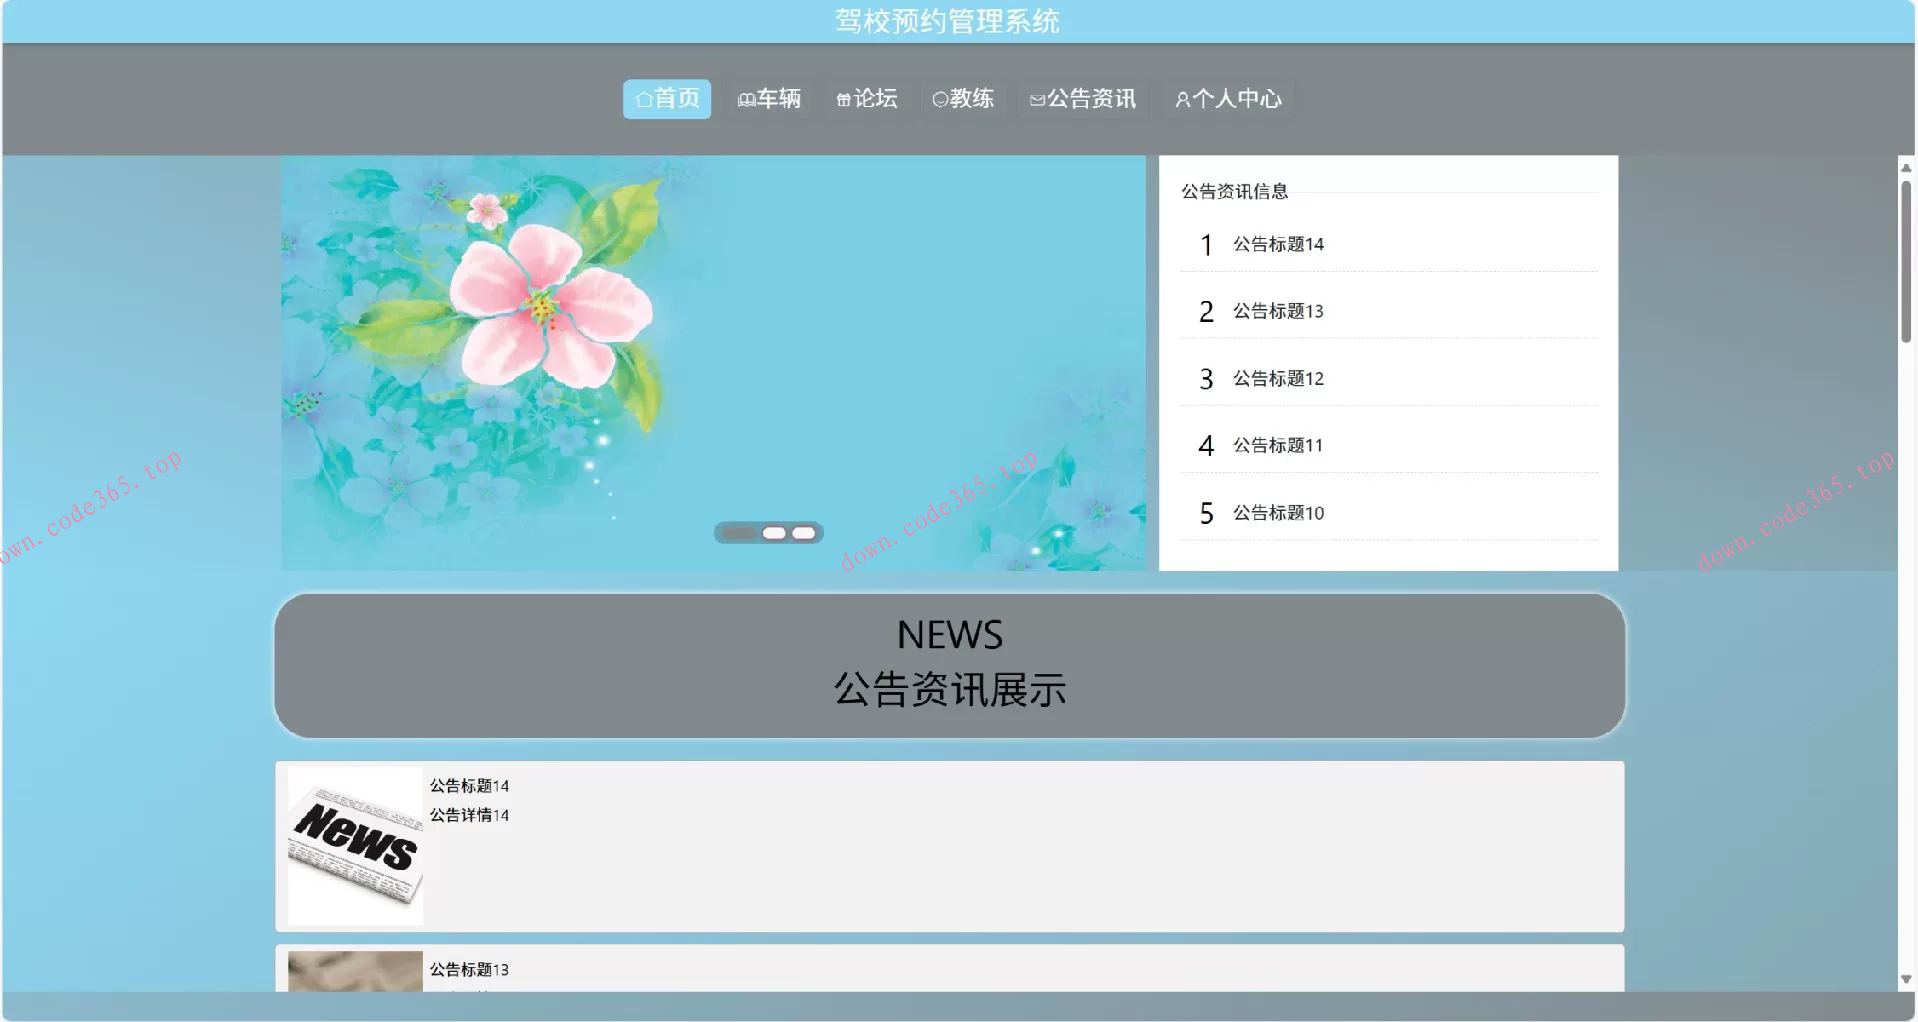Click the person icon beside 个人中心

[1184, 99]
